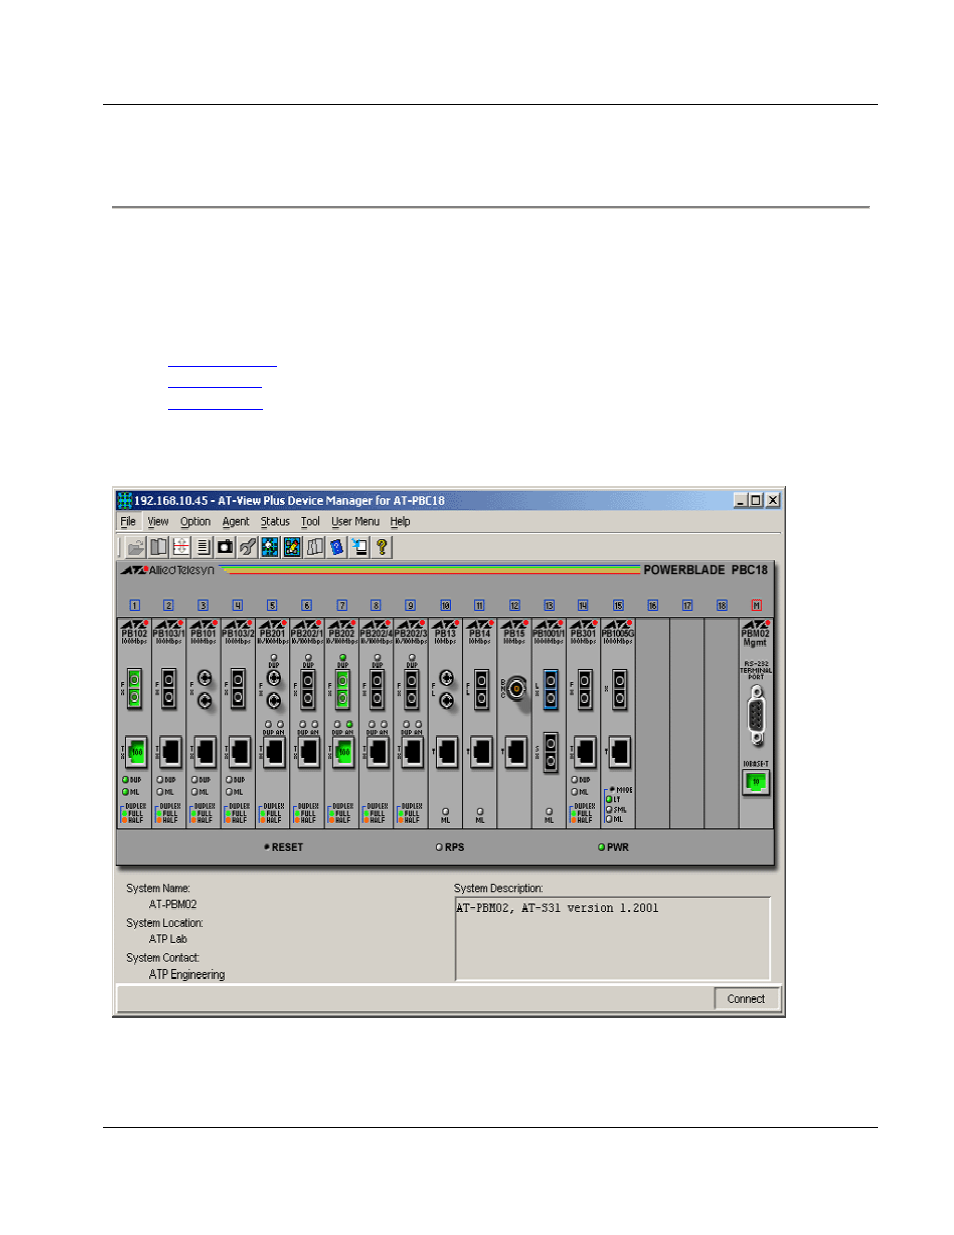954x1235 pixels.
Task: Click the PB13 module label
Action: pyautogui.click(x=446, y=633)
